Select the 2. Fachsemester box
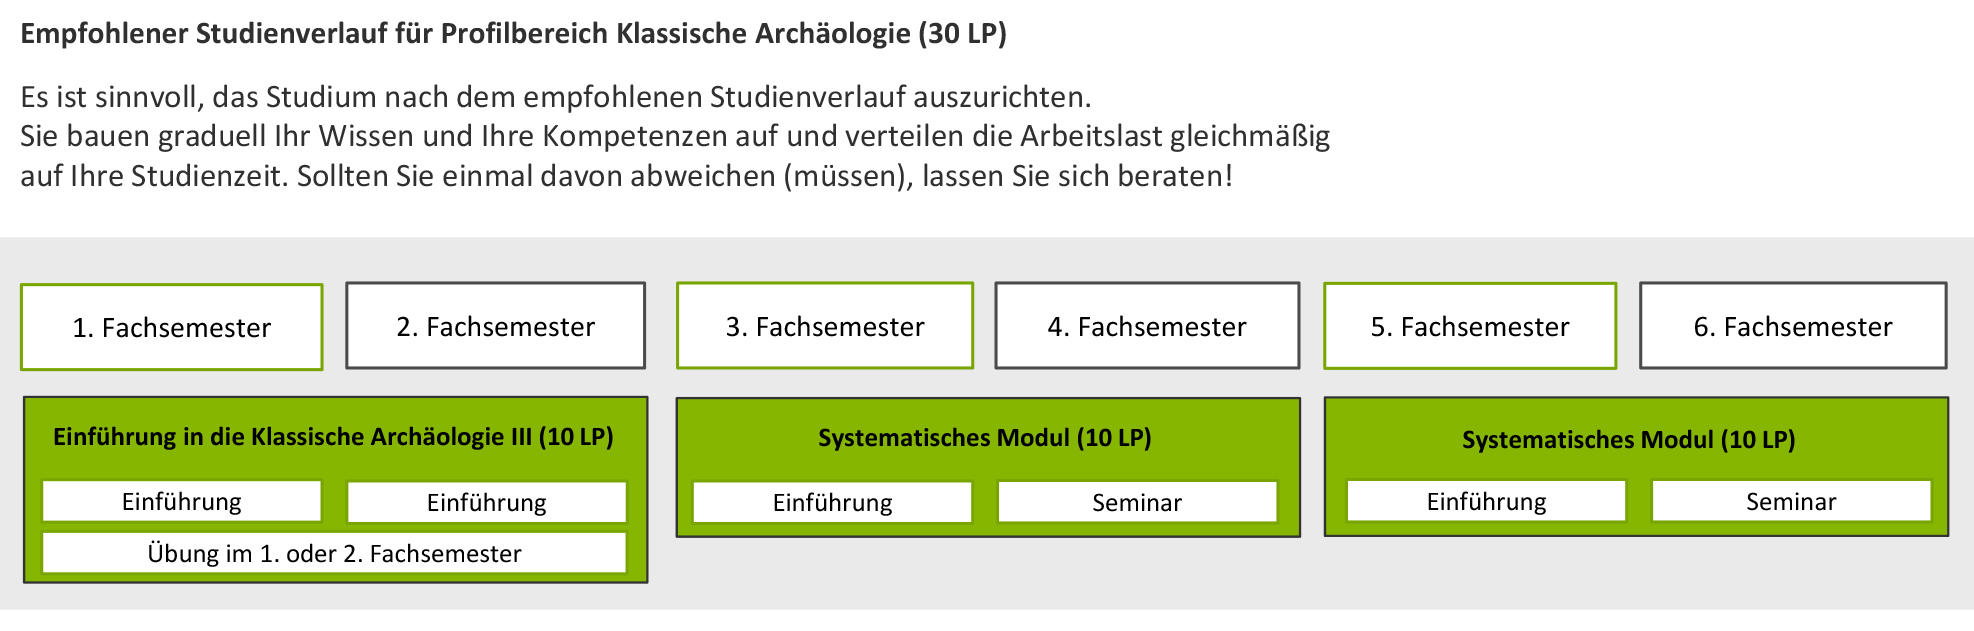The image size is (1974, 631). tap(495, 326)
